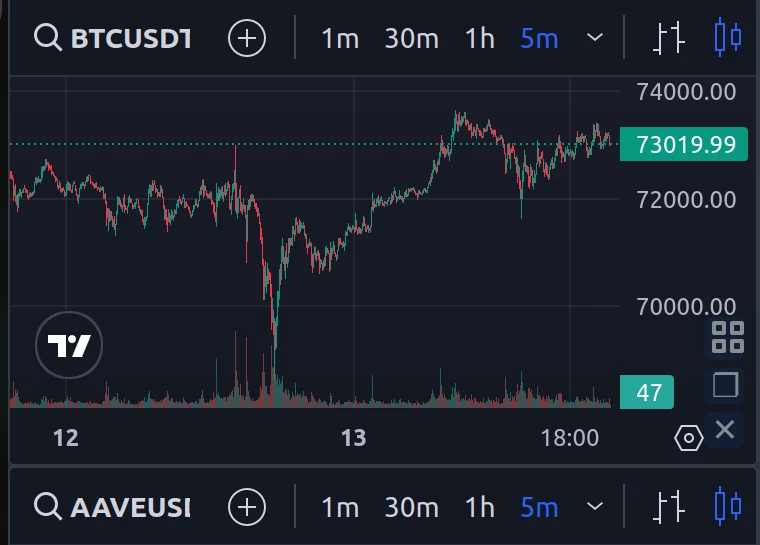This screenshot has height=545, width=760.
Task: Click the AAVEUSD symbol name
Action: click(131, 507)
